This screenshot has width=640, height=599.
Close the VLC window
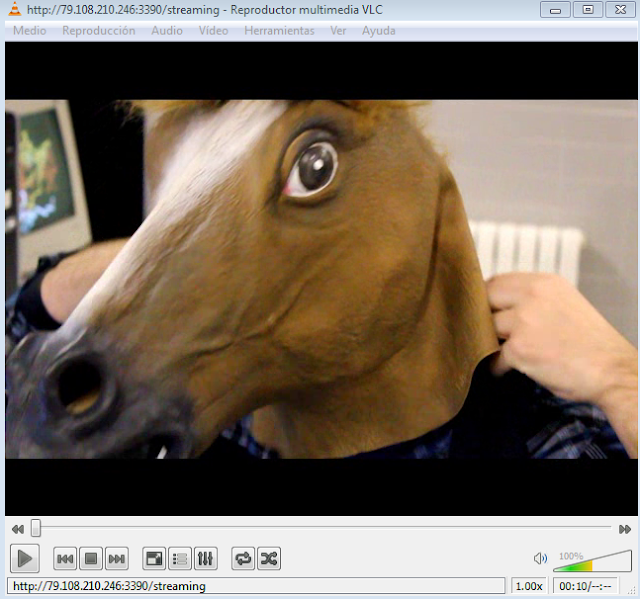click(x=620, y=10)
